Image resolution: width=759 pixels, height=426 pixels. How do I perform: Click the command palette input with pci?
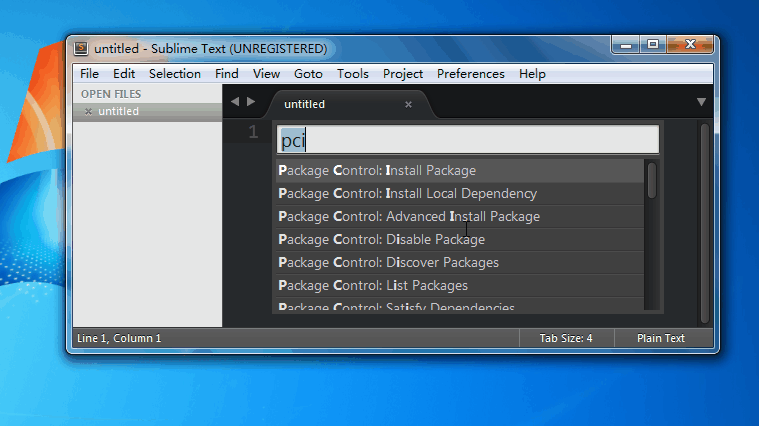tap(468, 140)
